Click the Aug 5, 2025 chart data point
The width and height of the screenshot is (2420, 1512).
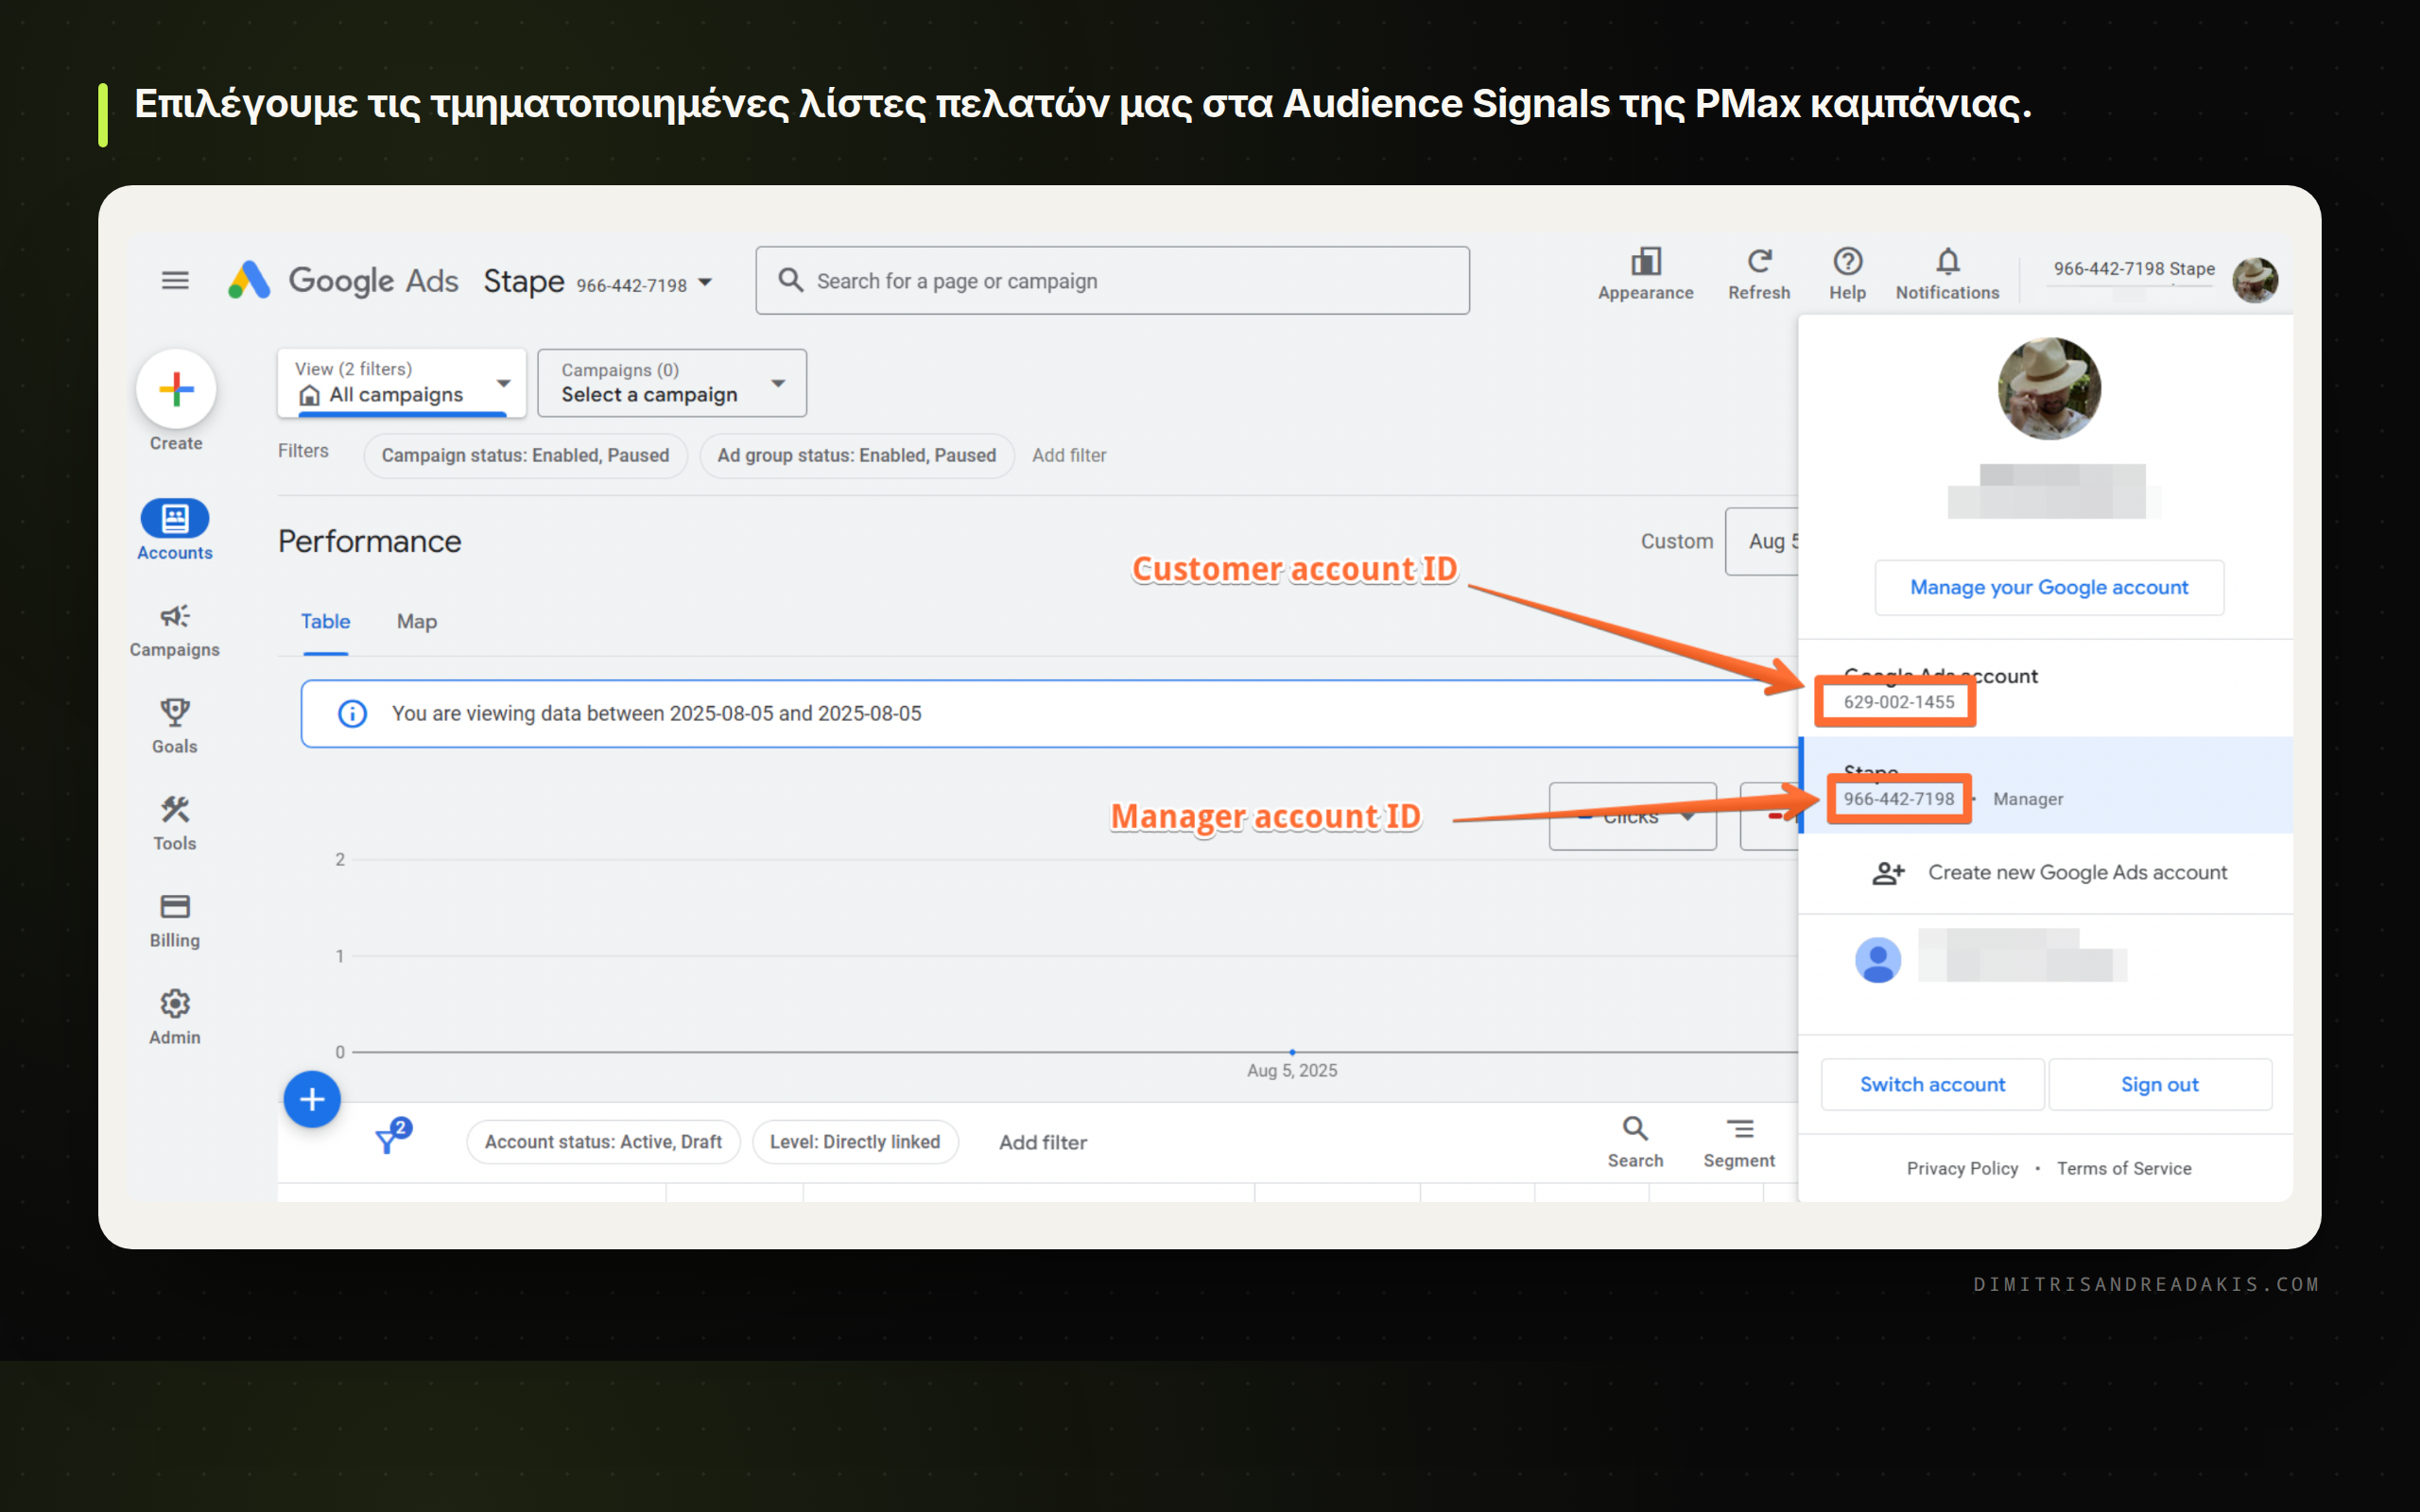(1292, 1052)
